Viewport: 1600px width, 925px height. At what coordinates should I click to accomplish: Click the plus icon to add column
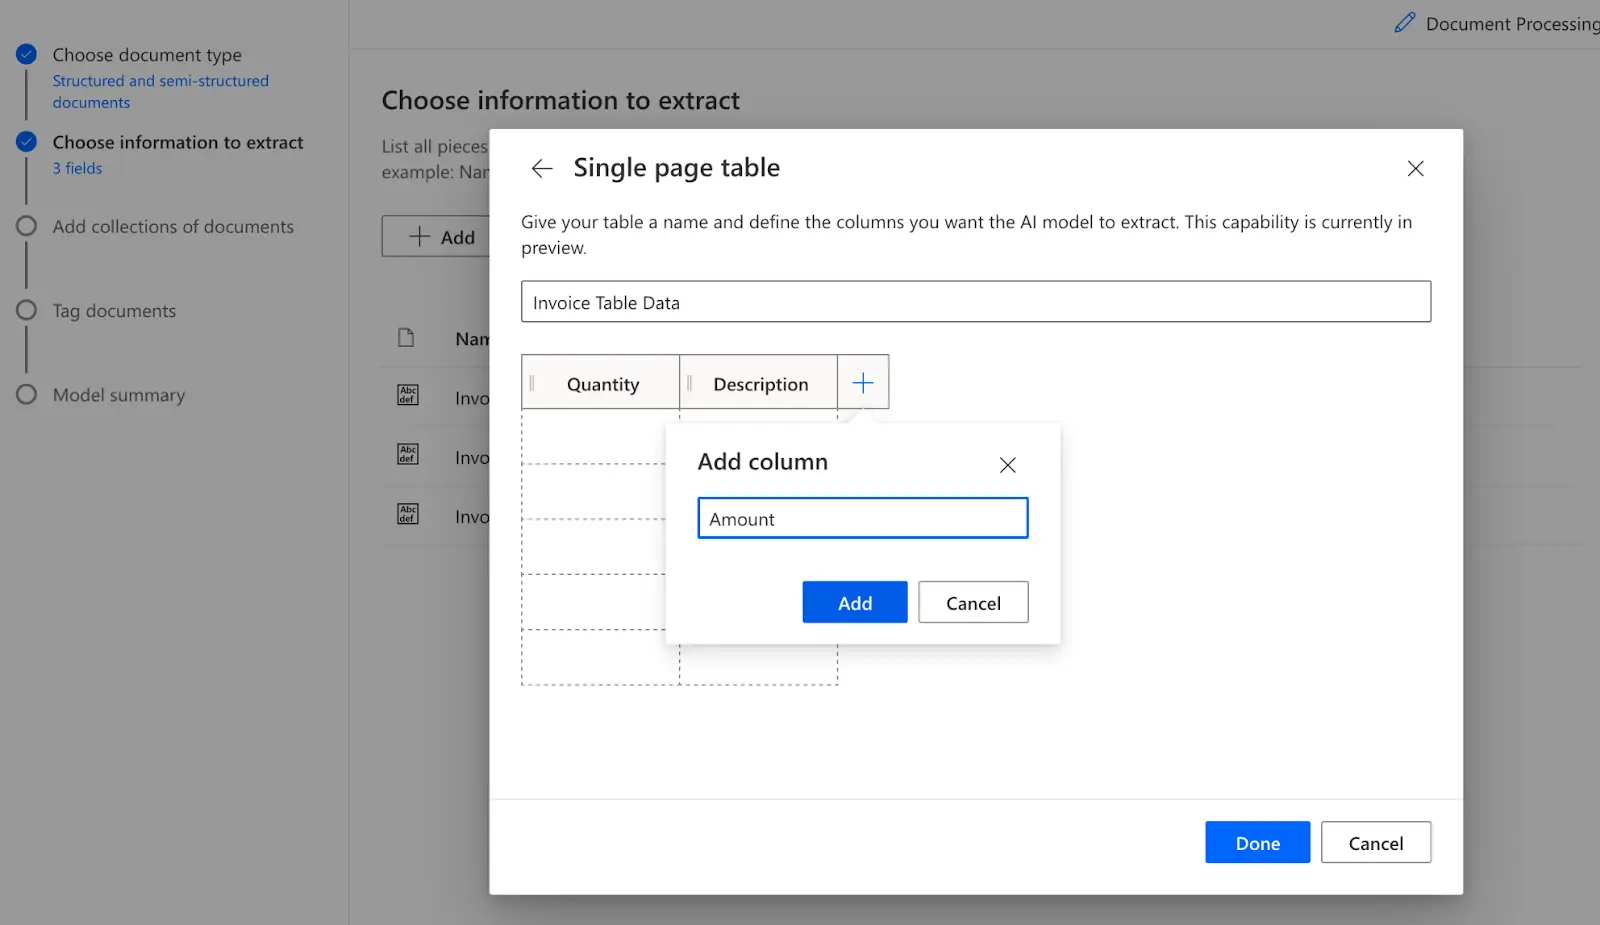pos(863,383)
